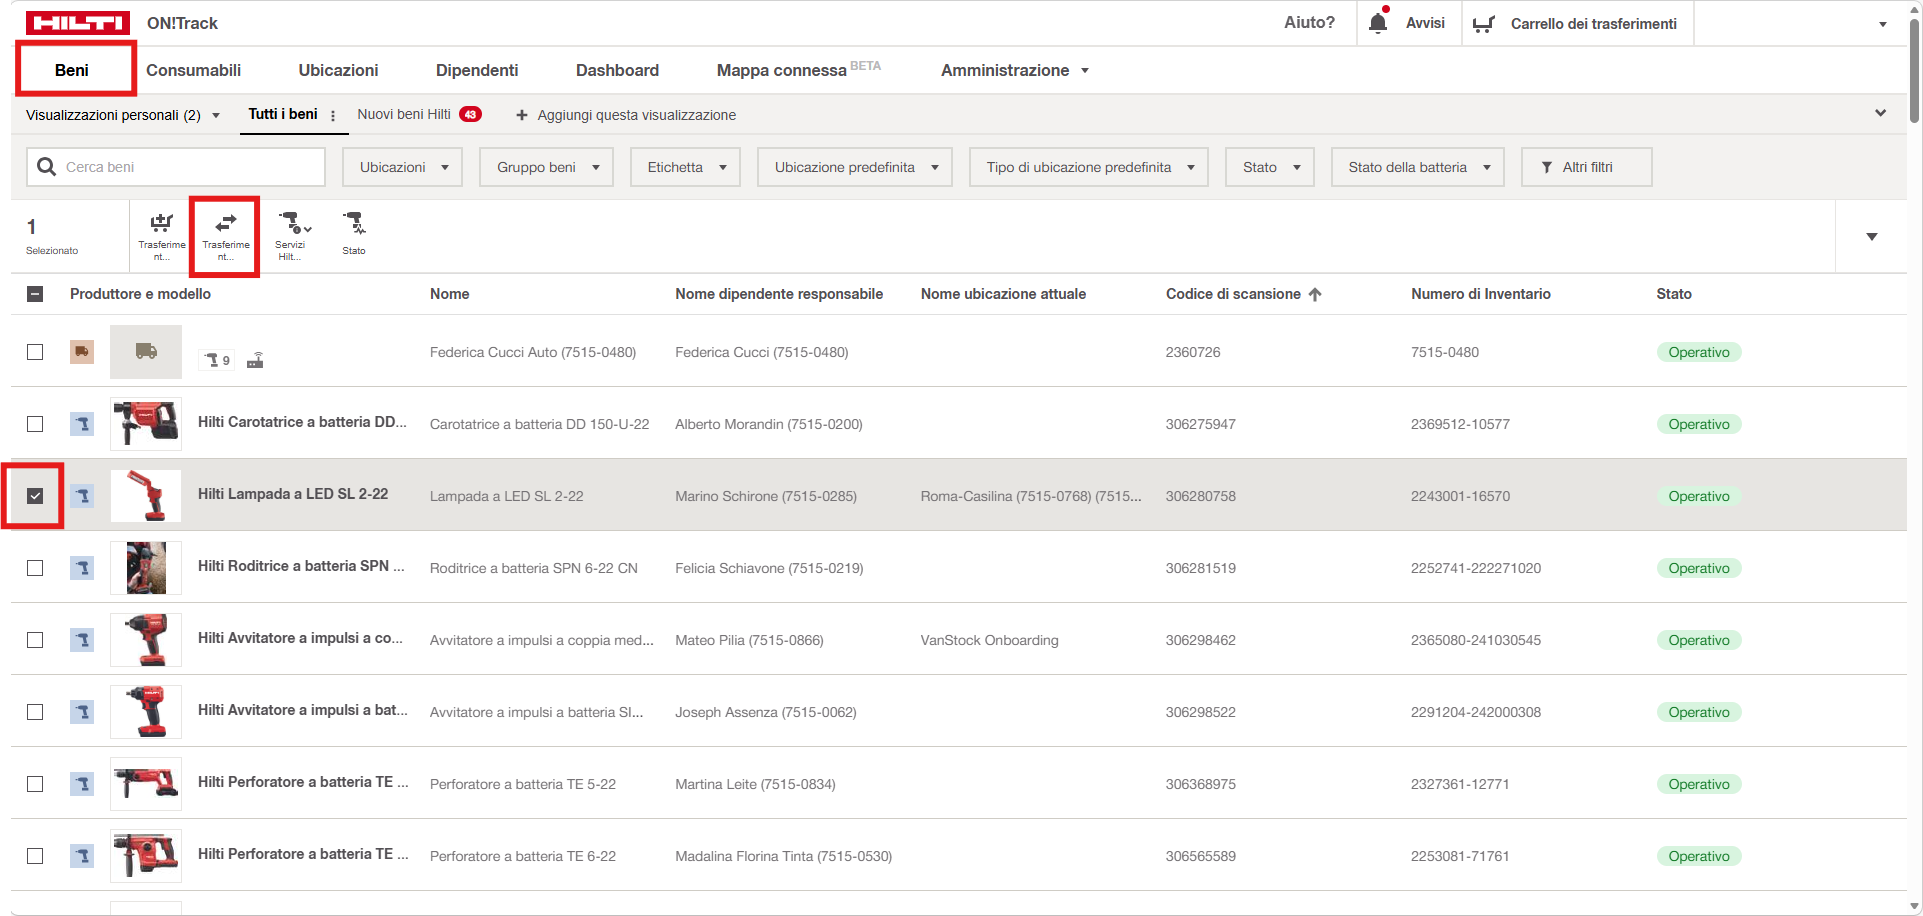Open Servizi Hilti tool icon
1923x916 pixels.
click(x=291, y=224)
